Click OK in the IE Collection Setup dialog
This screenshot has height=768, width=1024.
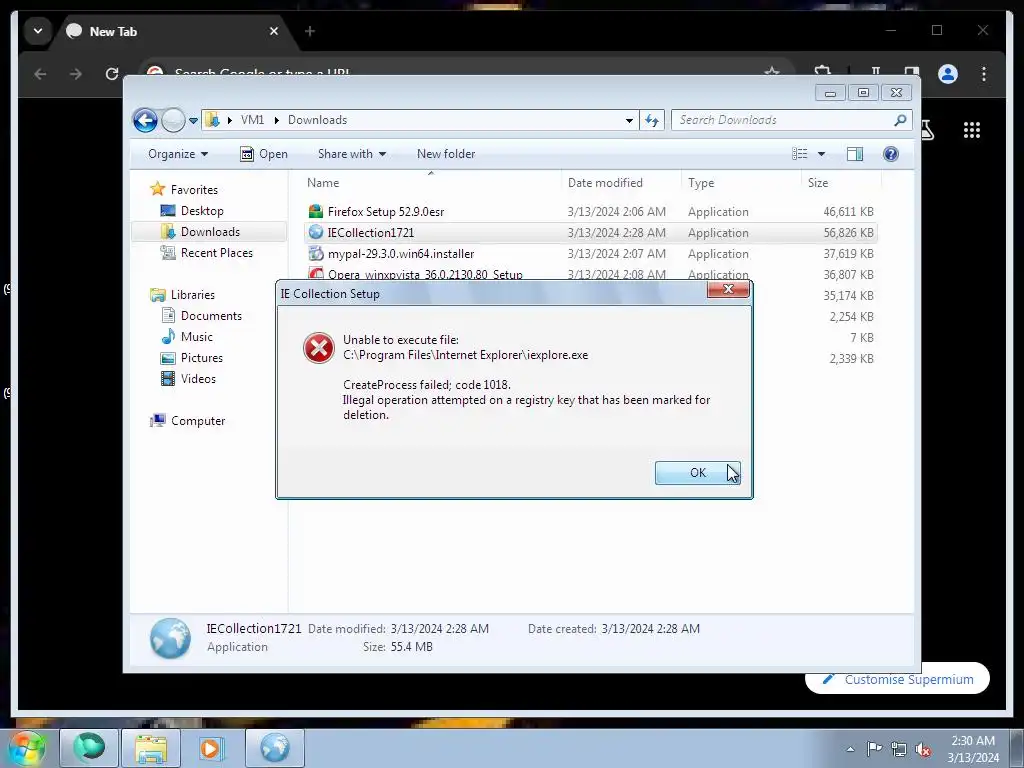[697, 473]
